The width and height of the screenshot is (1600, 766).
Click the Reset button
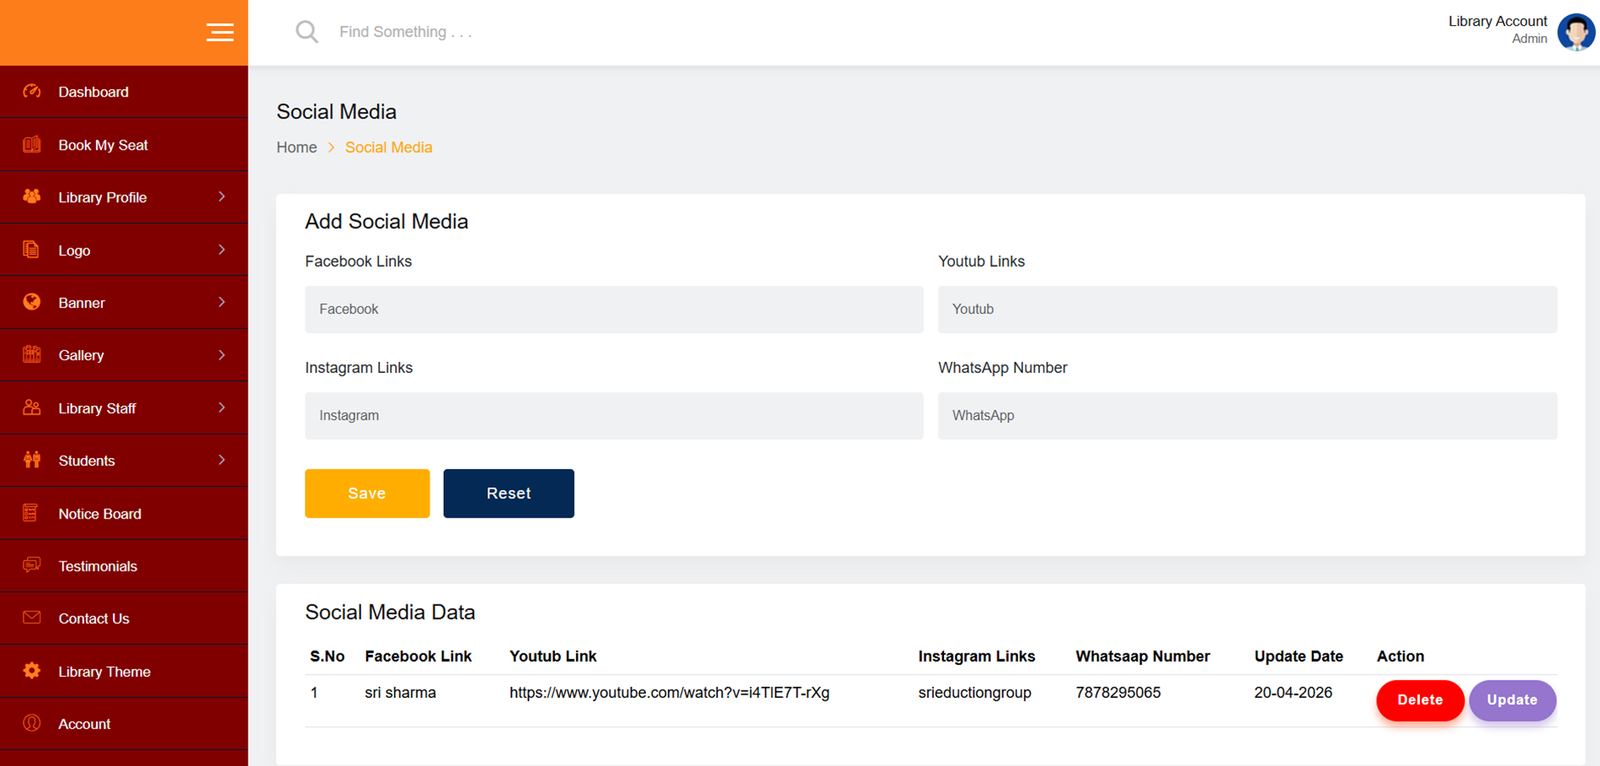click(509, 493)
